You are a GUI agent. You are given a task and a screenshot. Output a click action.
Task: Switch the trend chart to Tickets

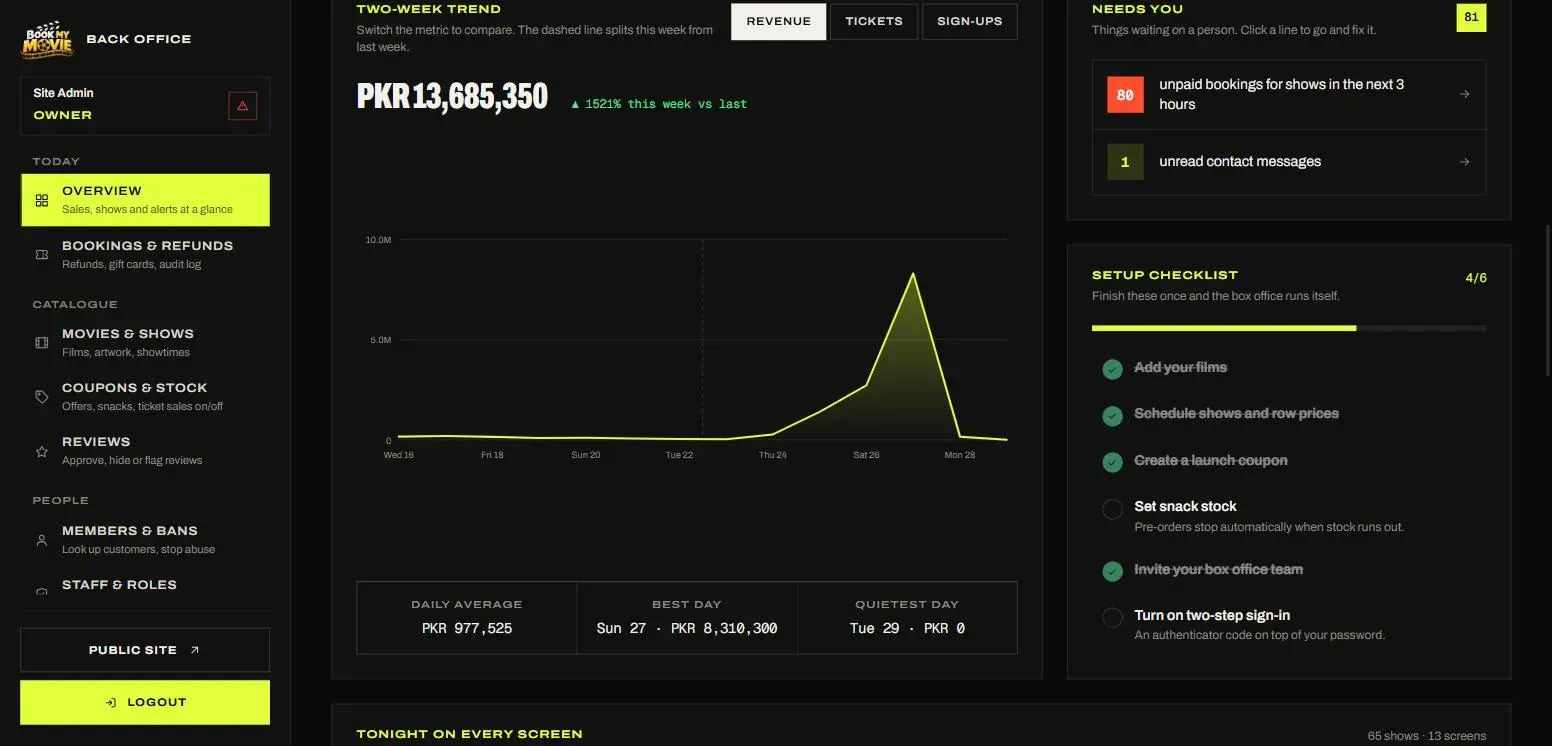(874, 21)
